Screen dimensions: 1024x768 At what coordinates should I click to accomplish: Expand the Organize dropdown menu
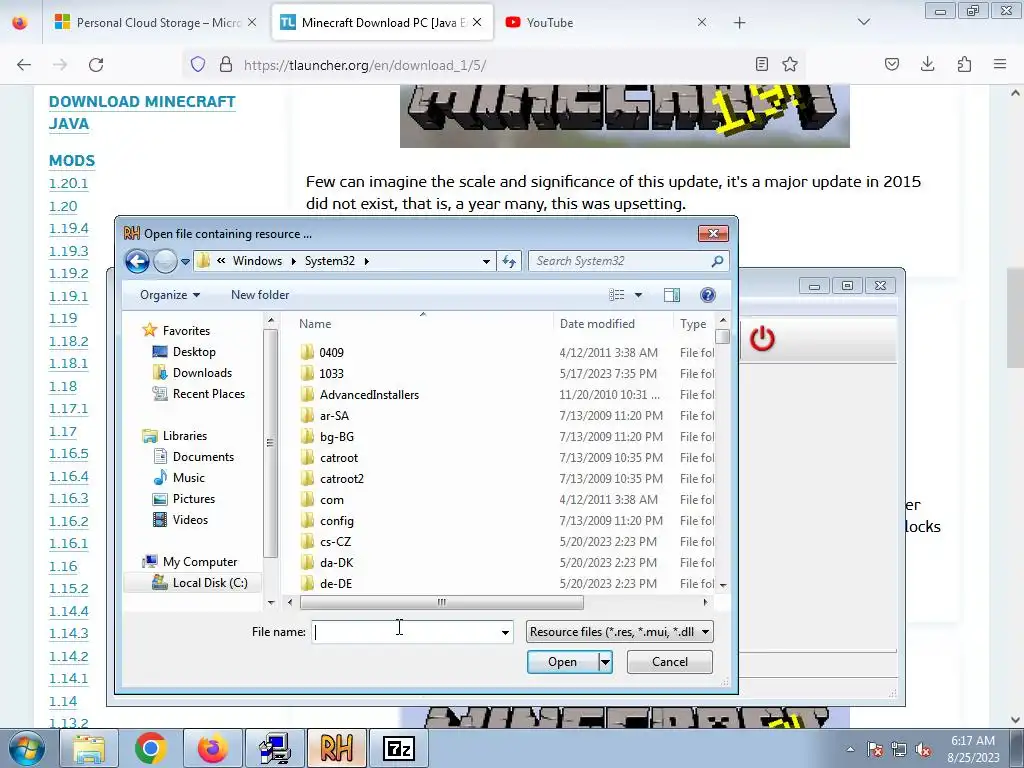[x=170, y=295]
